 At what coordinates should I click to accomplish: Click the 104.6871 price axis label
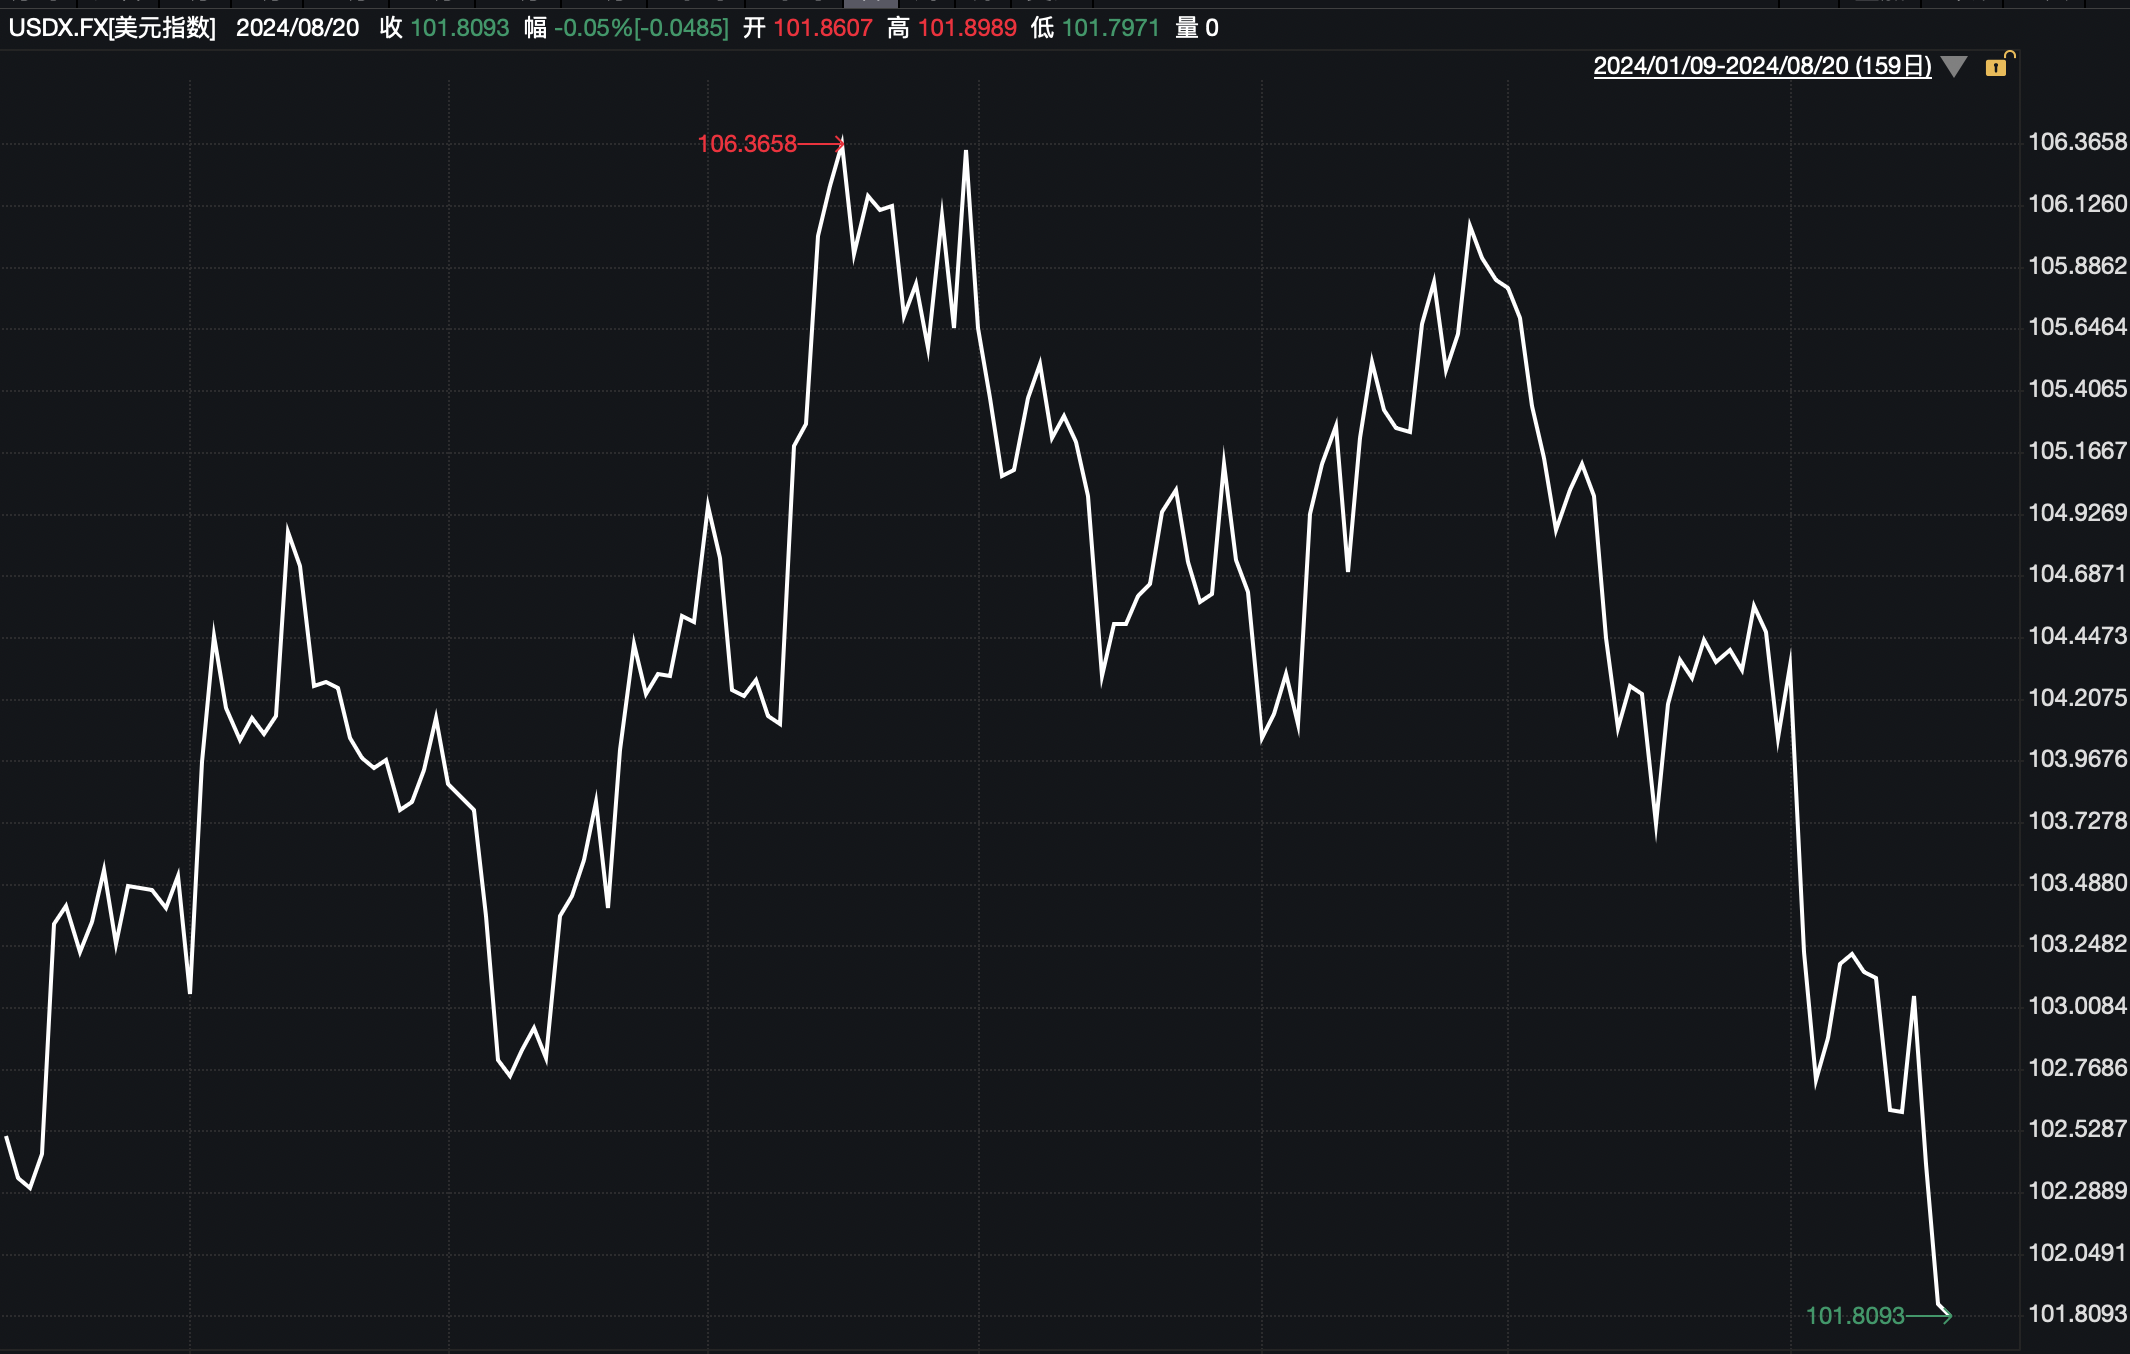pos(2076,574)
